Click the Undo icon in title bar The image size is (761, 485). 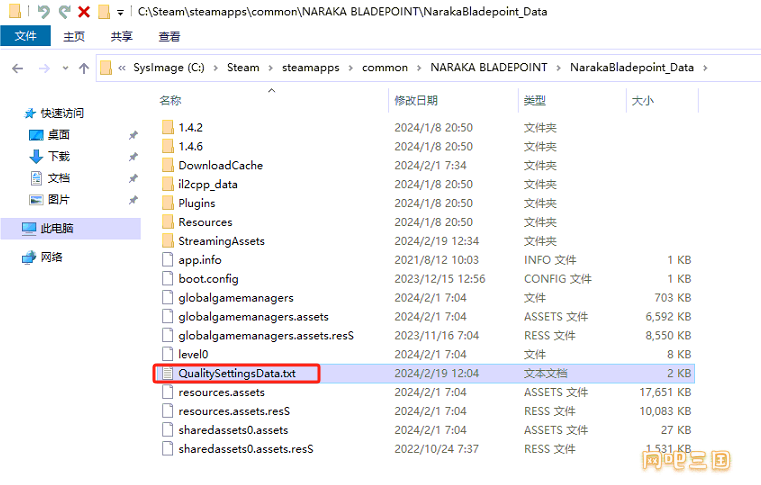click(x=43, y=11)
